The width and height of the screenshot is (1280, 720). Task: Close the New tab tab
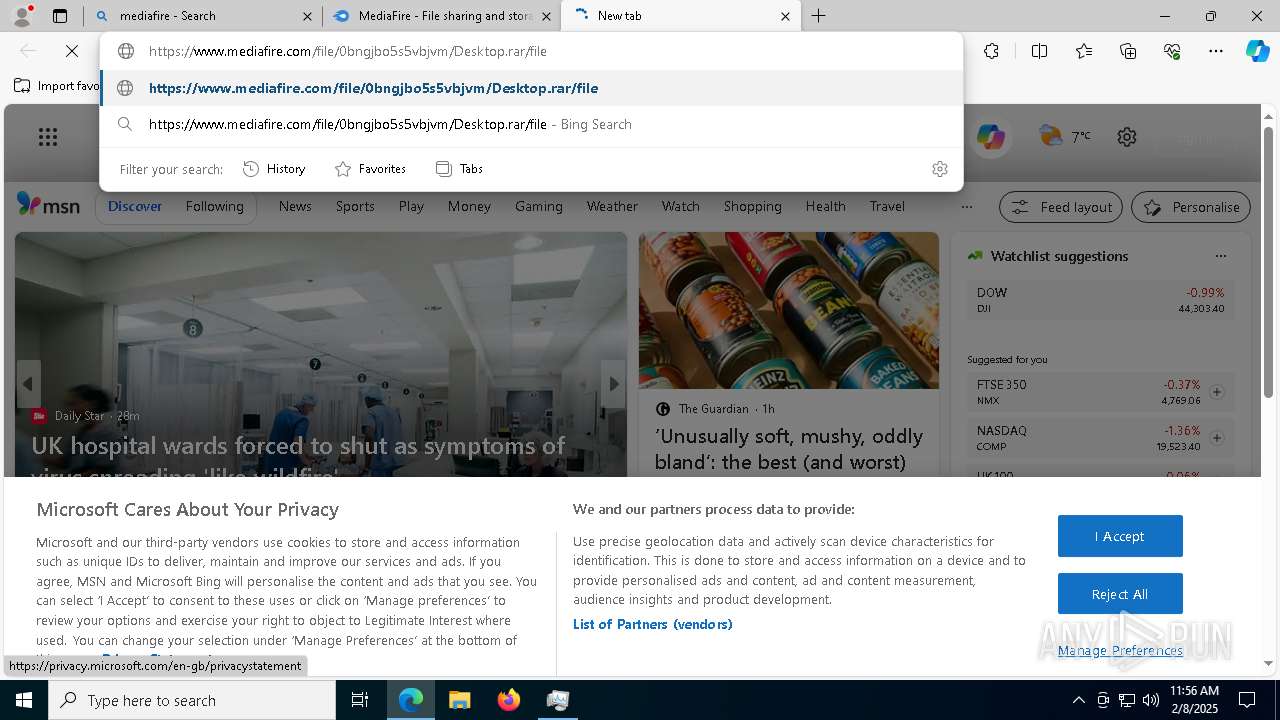click(x=785, y=16)
